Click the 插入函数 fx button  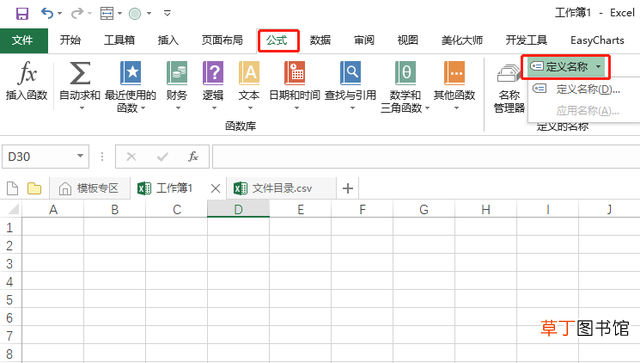[27, 81]
